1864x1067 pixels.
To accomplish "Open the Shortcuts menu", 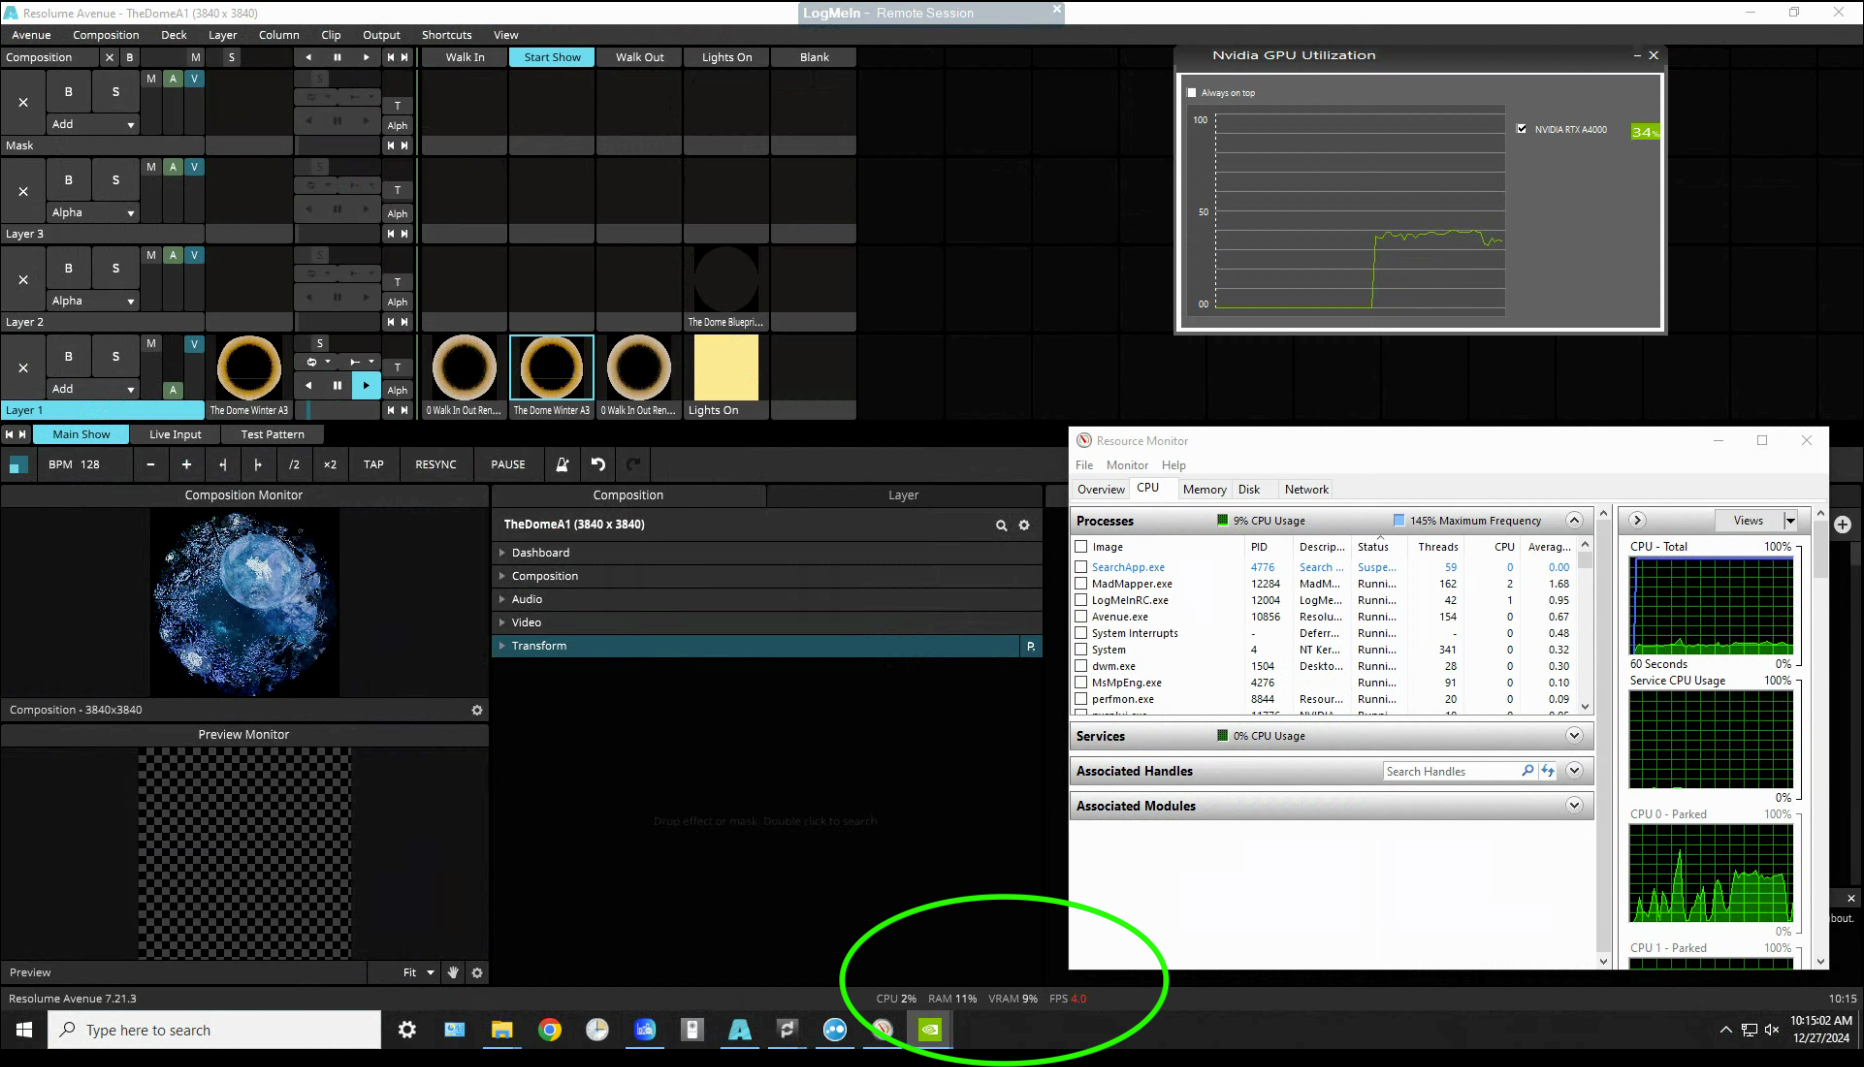I will coord(446,35).
